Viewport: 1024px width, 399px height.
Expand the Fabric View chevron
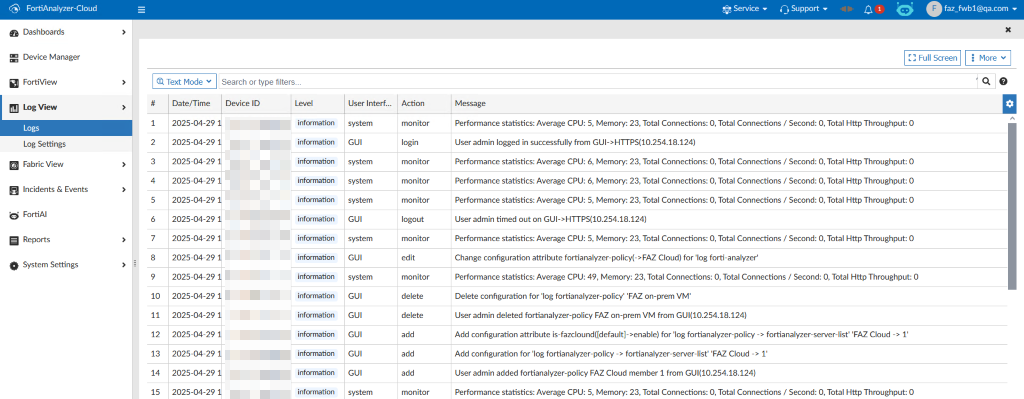[x=123, y=165]
